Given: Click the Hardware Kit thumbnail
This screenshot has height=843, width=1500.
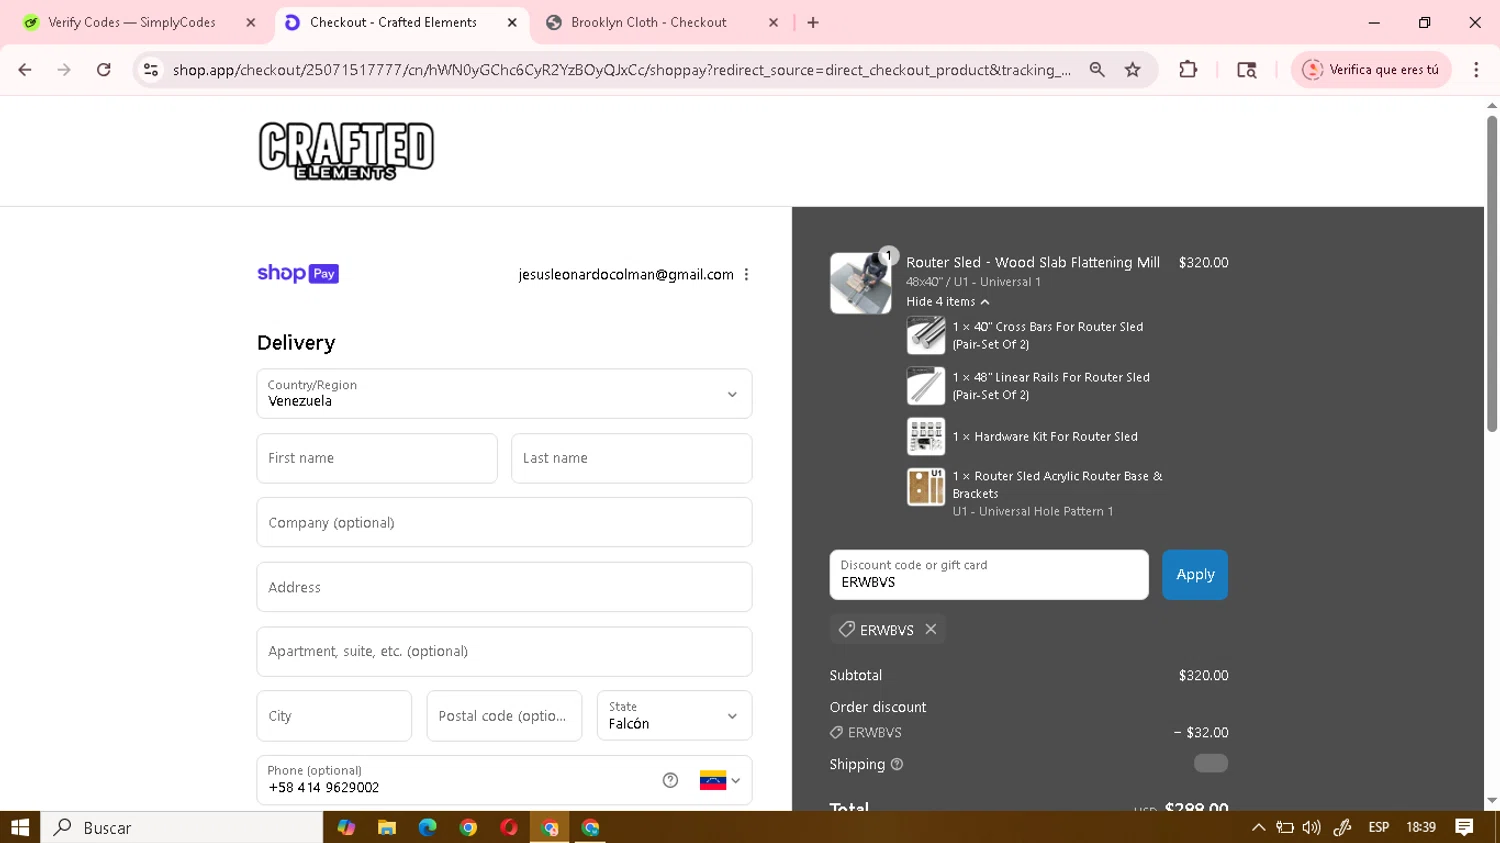Looking at the screenshot, I should click(926, 437).
